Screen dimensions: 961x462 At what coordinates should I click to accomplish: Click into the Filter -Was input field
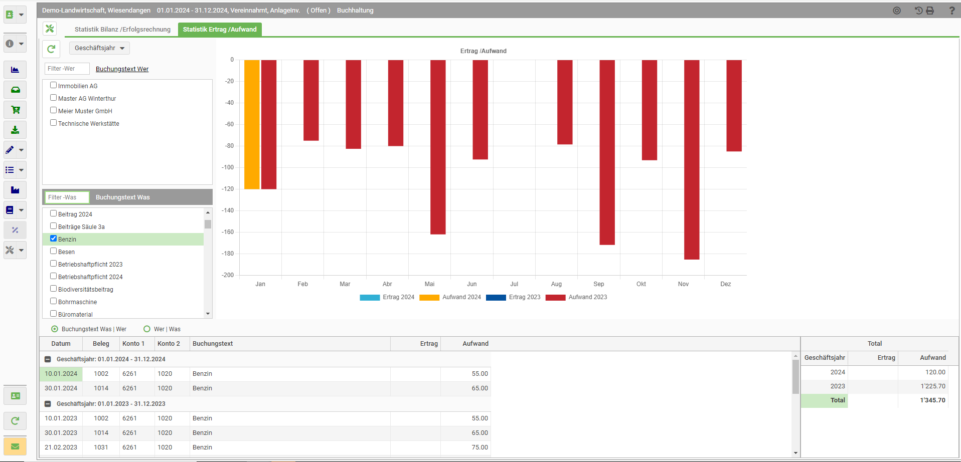tap(67, 197)
